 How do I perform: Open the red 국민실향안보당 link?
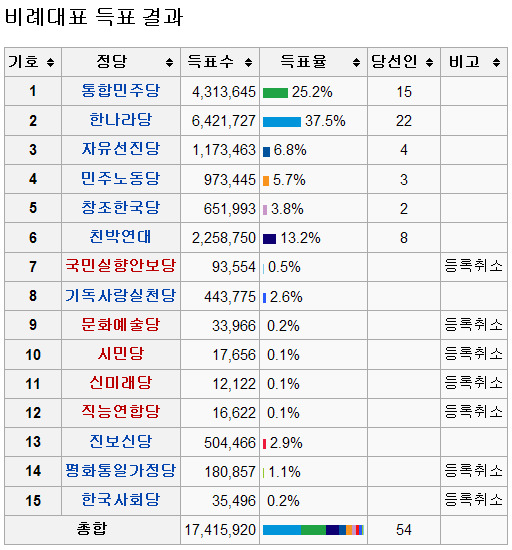[121, 266]
